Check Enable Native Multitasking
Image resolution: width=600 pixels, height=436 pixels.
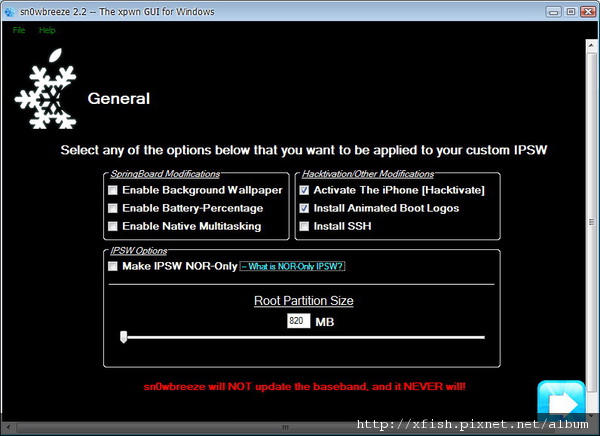tap(112, 226)
